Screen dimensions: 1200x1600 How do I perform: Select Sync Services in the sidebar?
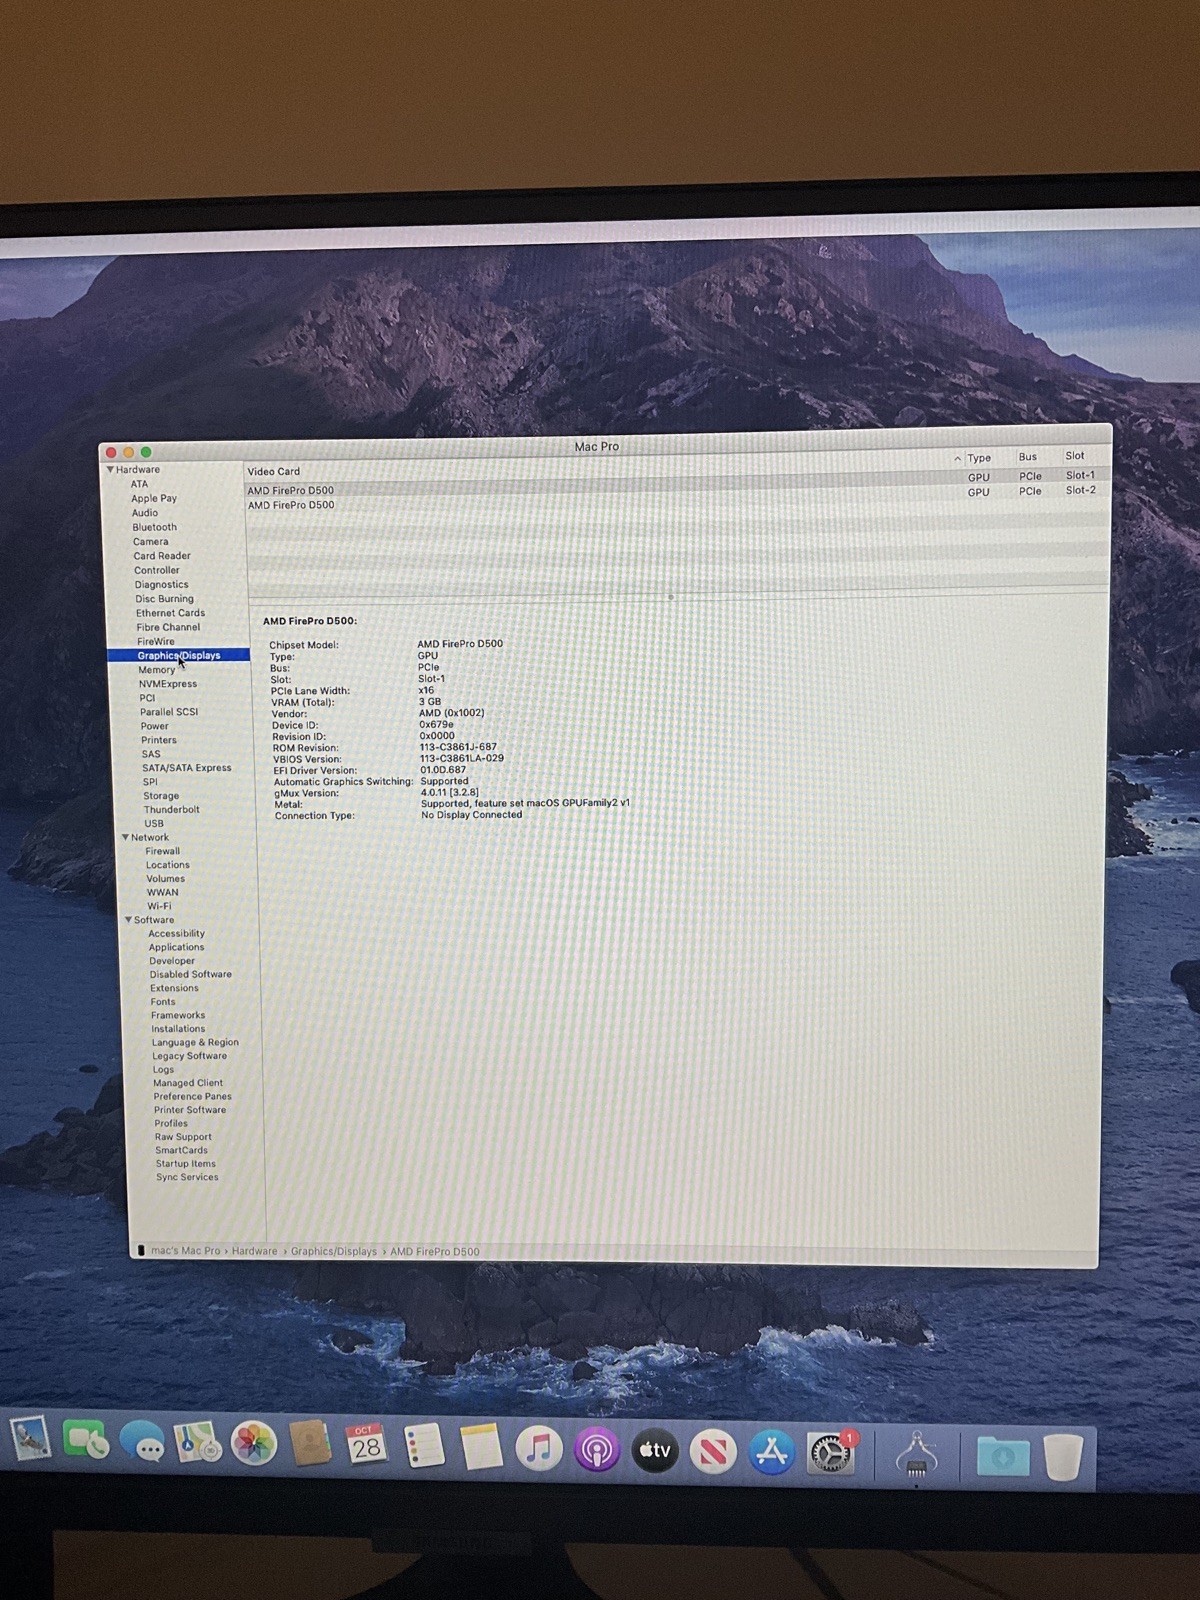[187, 1177]
